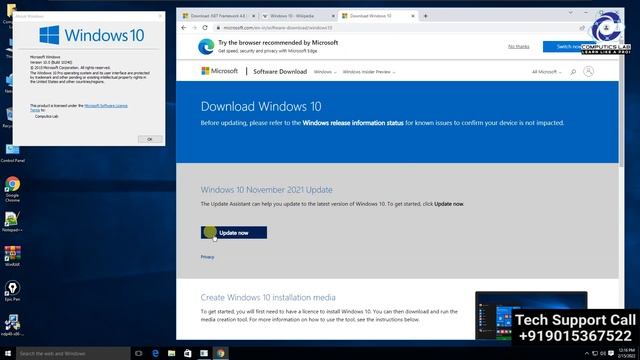Click 'Windows 10 November 2021 Update' heading
640x360 pixels.
click(x=266, y=190)
